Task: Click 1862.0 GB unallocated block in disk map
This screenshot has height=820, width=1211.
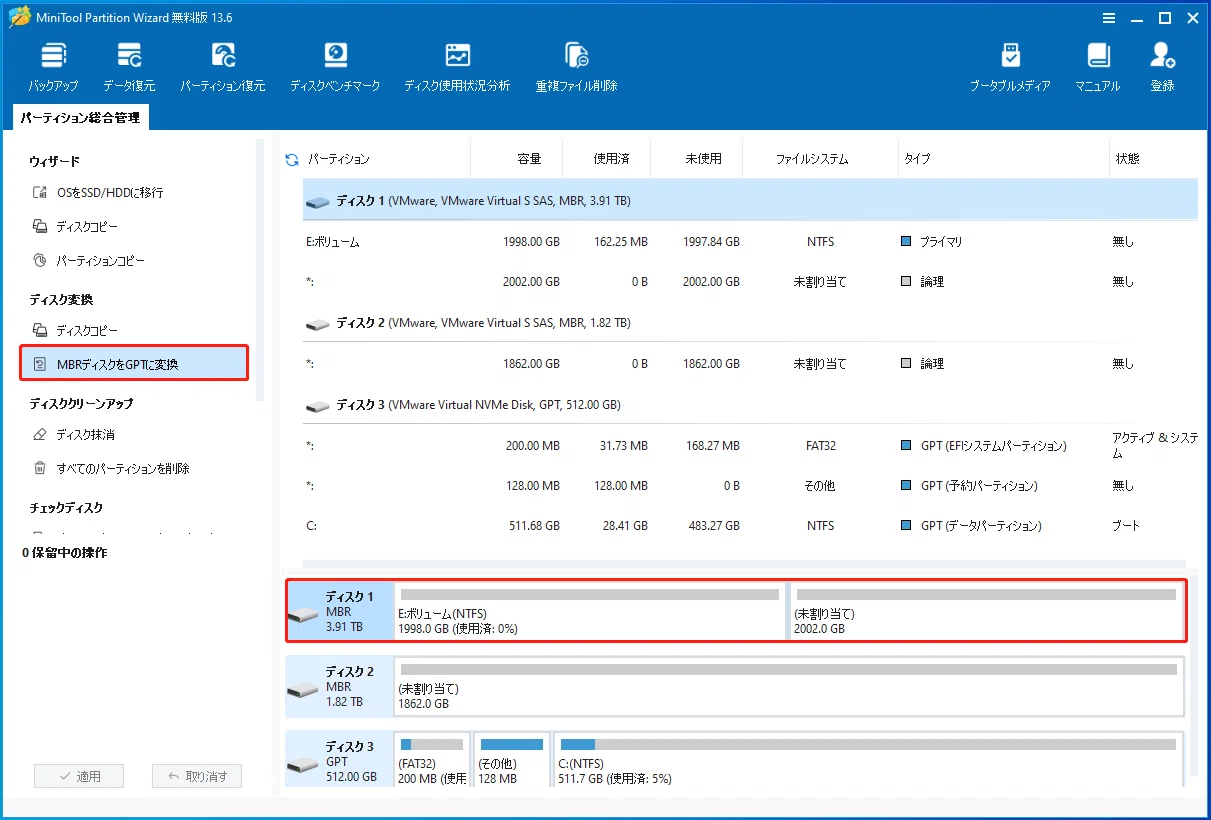Action: click(x=789, y=687)
